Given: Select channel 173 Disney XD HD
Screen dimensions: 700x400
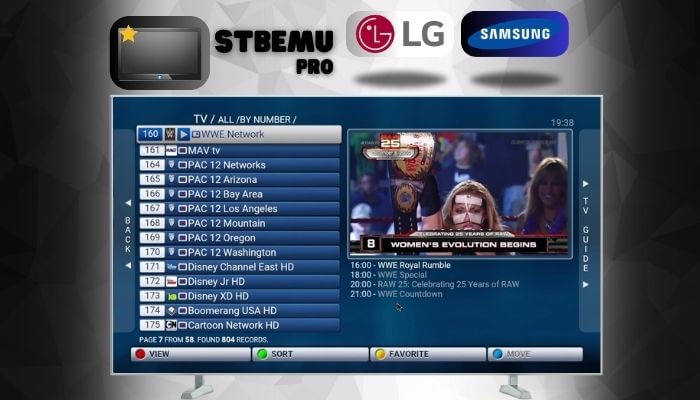Looking at the screenshot, I should [x=240, y=296].
